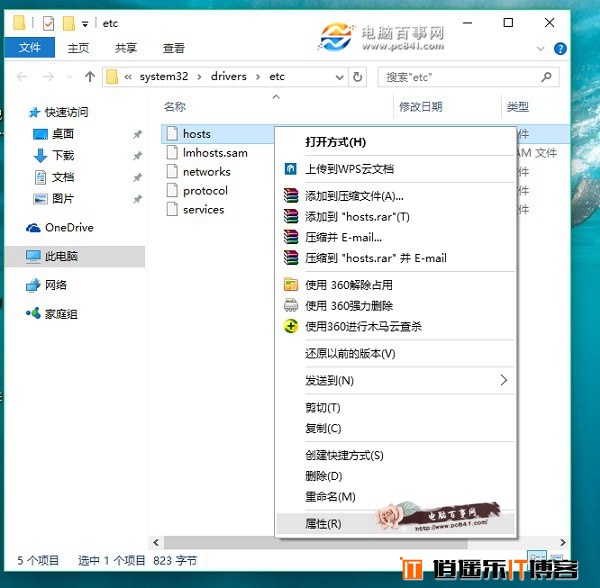Select 快速访问 in the navigation pane

pos(59,112)
